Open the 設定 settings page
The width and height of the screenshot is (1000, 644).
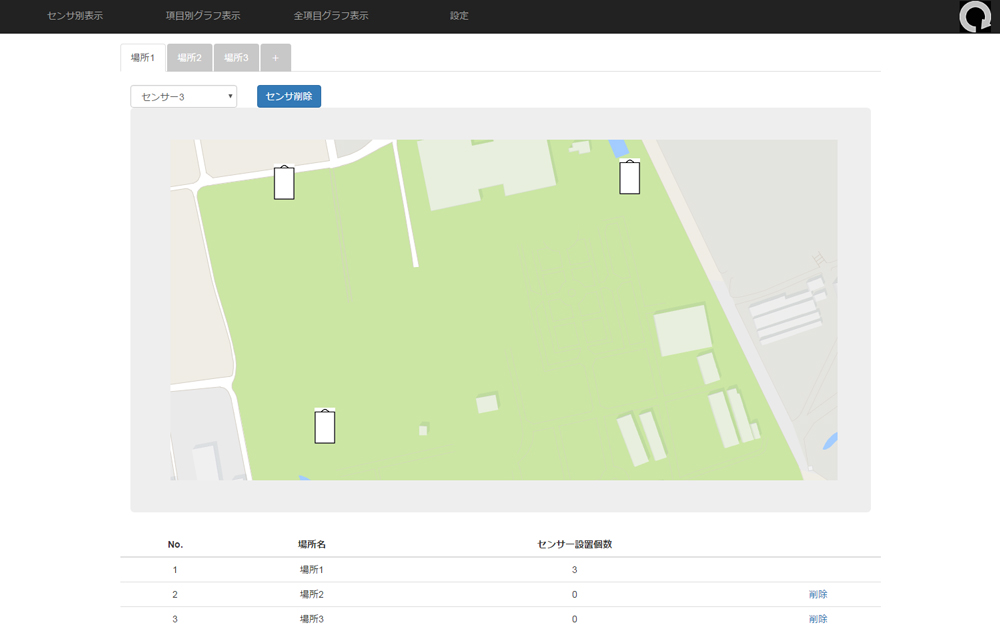459,16
